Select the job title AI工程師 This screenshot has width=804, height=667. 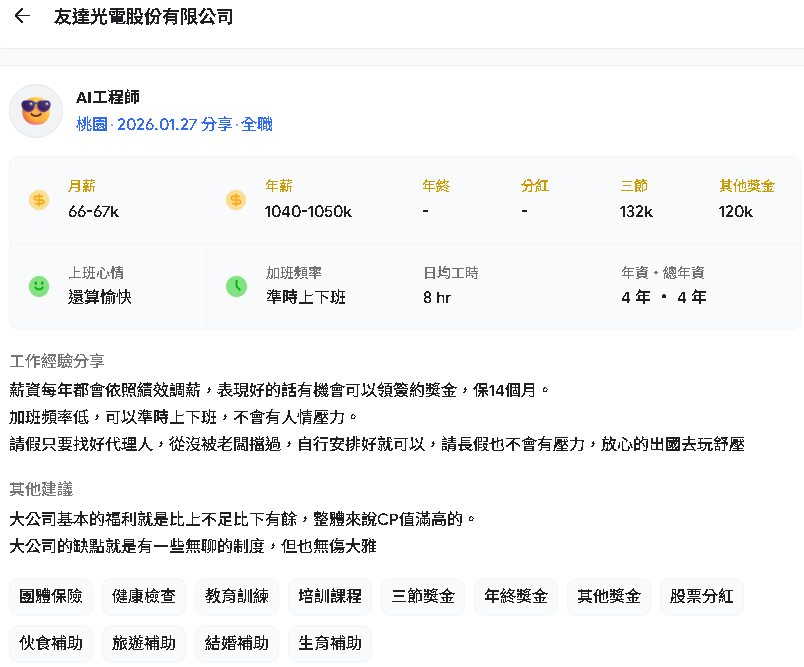coord(108,97)
